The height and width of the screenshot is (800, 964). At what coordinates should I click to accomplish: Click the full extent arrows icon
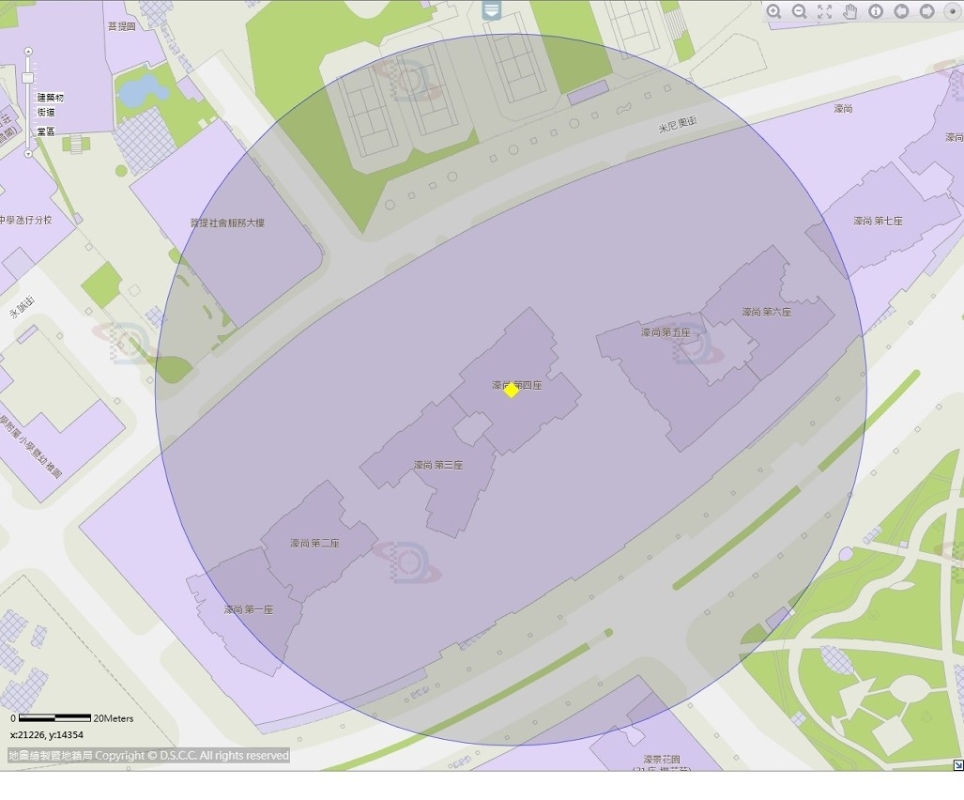825,11
